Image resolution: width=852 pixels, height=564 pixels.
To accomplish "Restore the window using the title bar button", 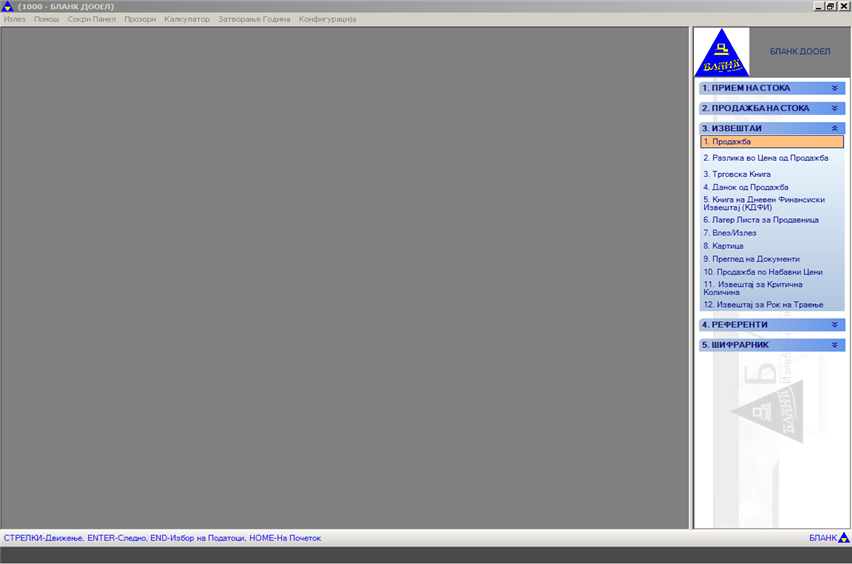I will tap(830, 6).
